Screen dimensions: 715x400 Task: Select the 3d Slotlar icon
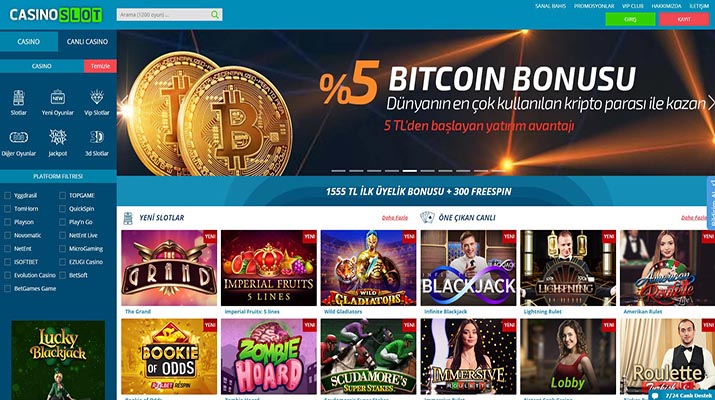tap(97, 137)
